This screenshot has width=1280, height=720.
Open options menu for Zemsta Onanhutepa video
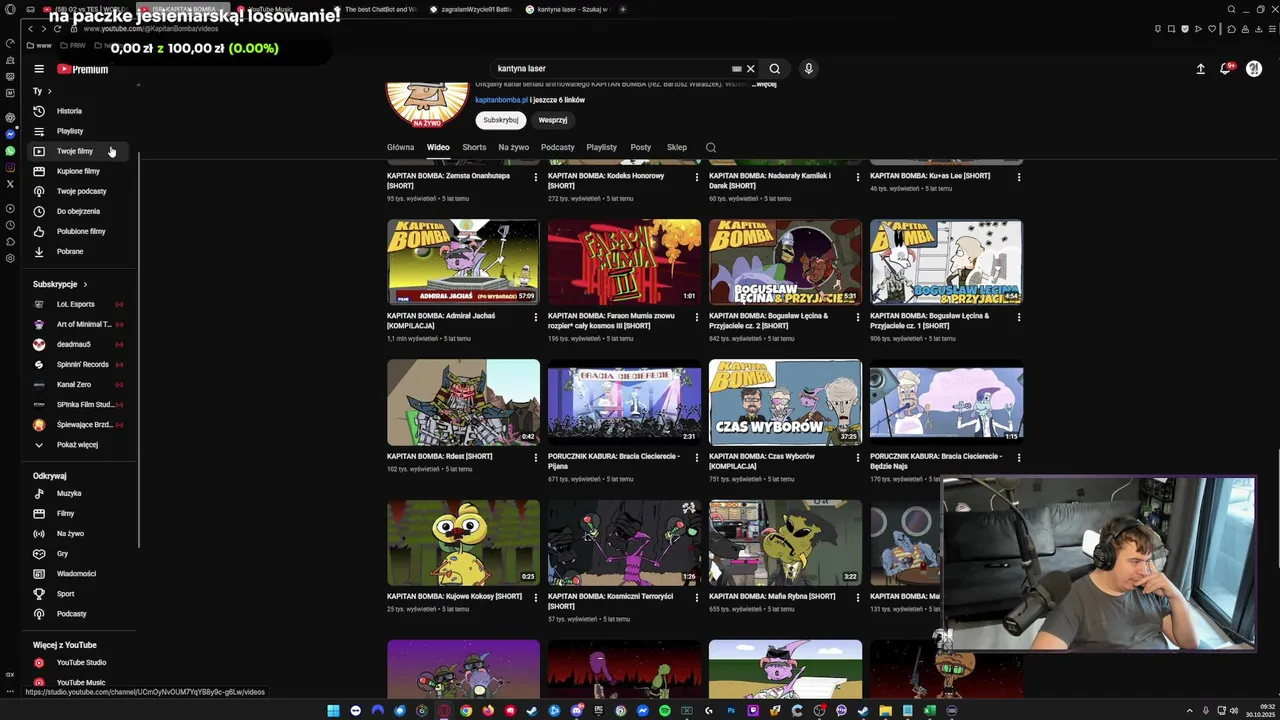coord(536,177)
